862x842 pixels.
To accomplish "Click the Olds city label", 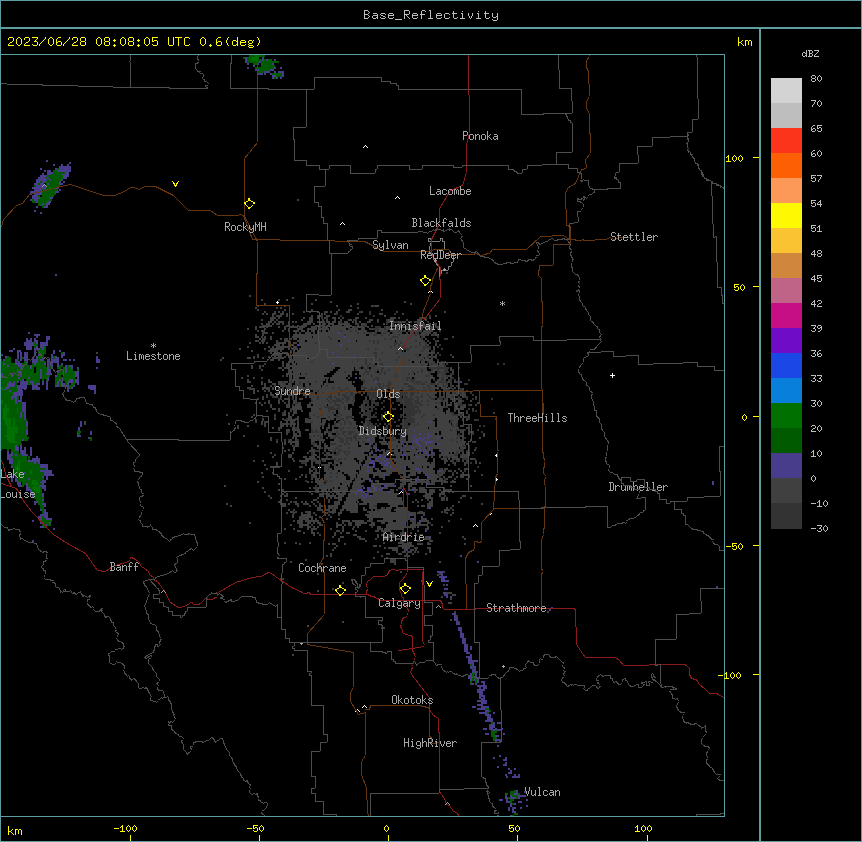I will pos(388,394).
